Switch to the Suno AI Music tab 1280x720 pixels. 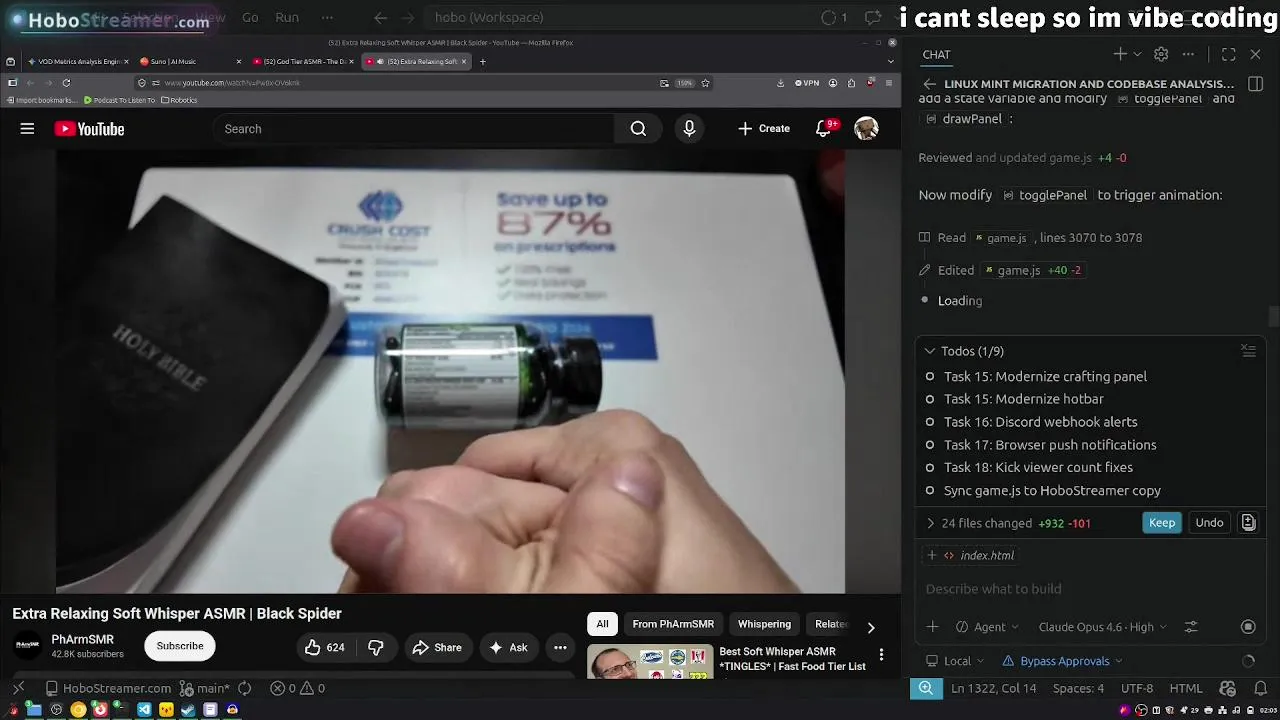tap(190, 62)
